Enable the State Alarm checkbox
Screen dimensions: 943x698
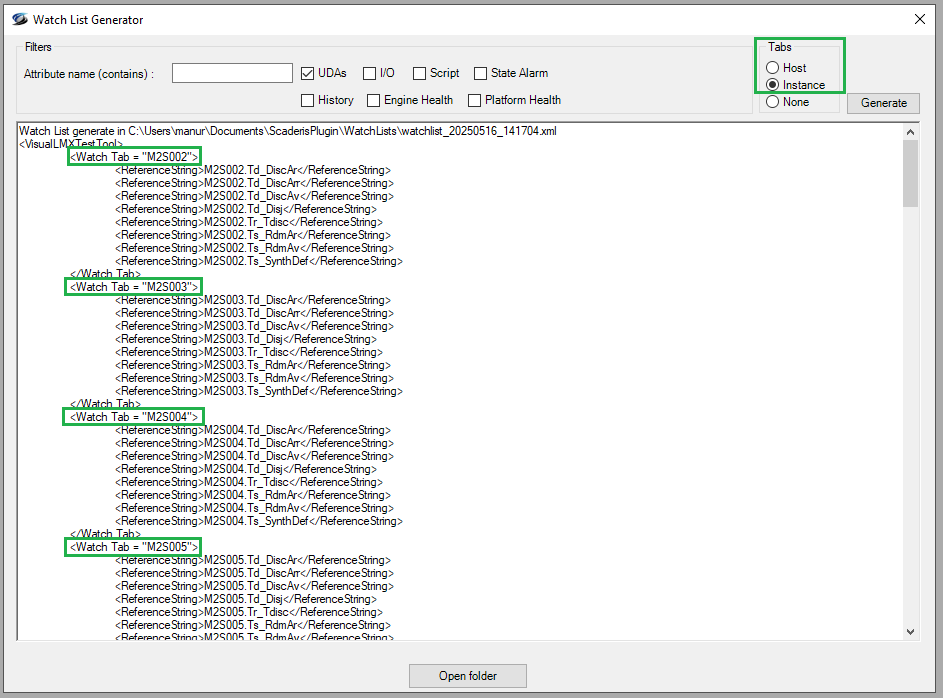point(480,73)
